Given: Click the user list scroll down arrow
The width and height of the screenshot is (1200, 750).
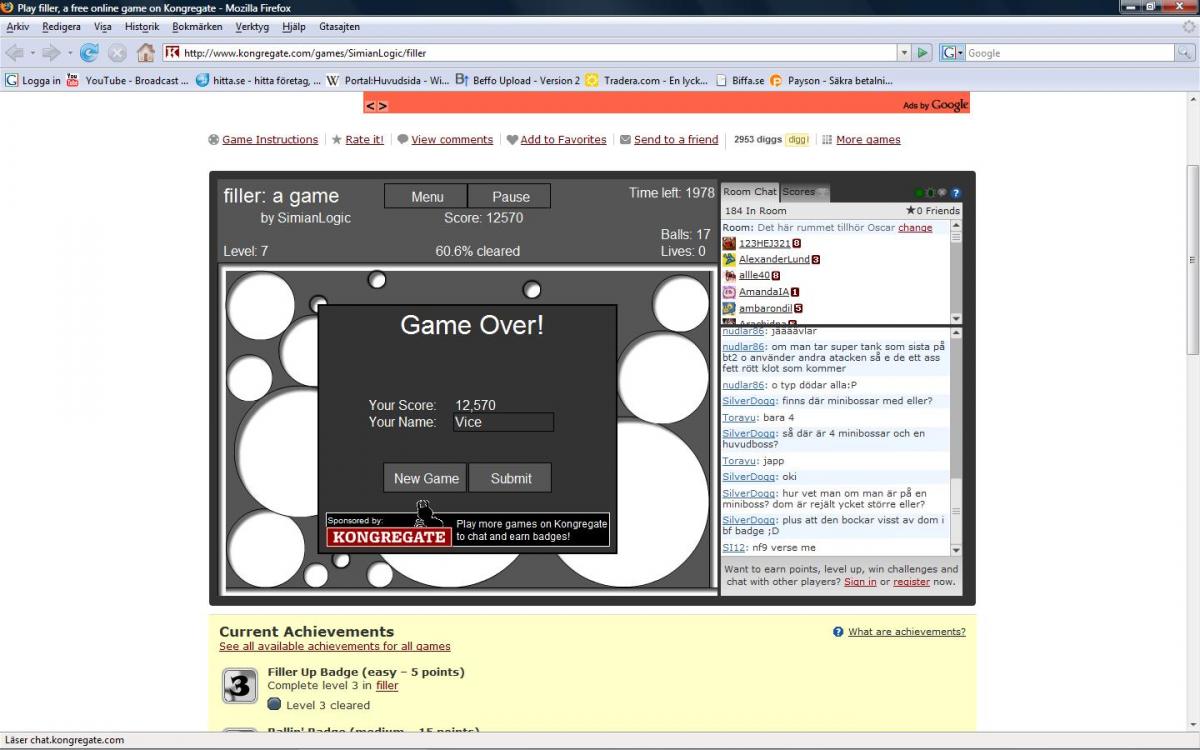Looking at the screenshot, I should coord(956,318).
